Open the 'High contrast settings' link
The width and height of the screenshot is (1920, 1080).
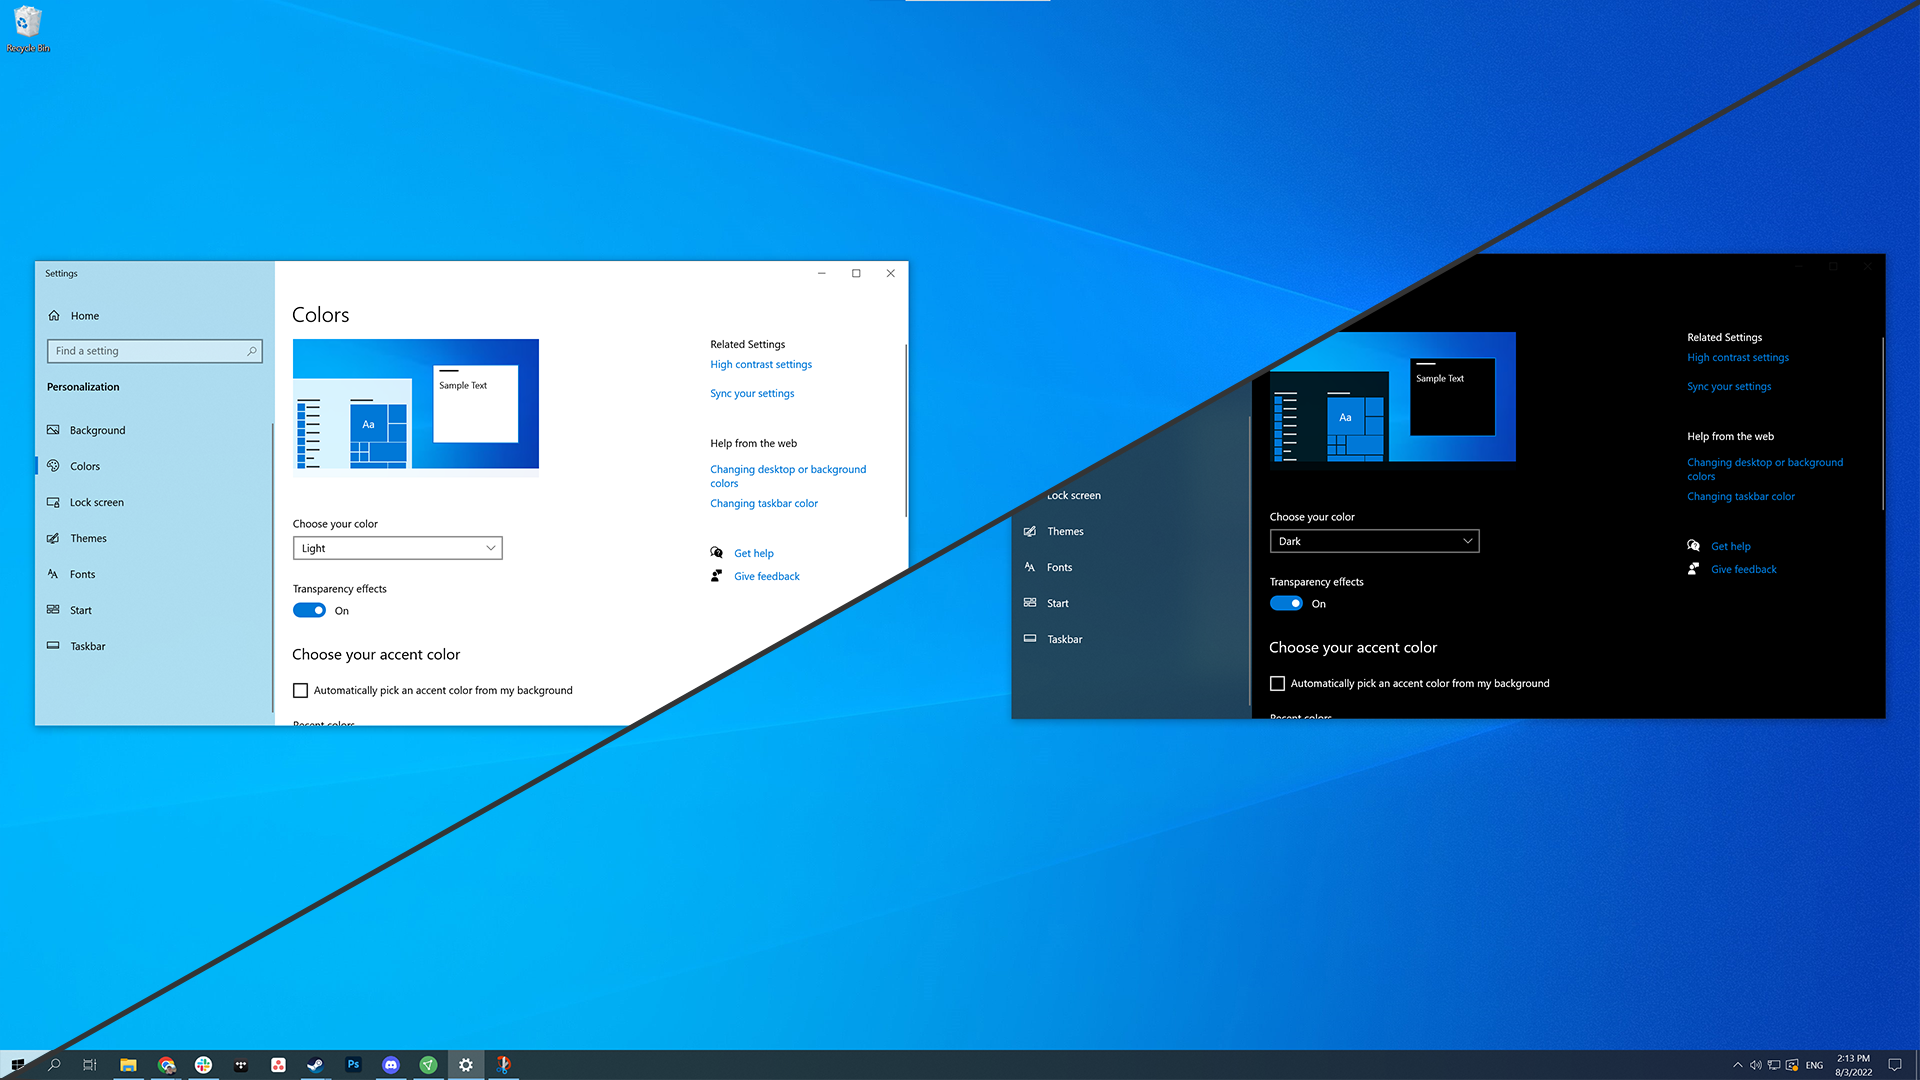pos(760,364)
